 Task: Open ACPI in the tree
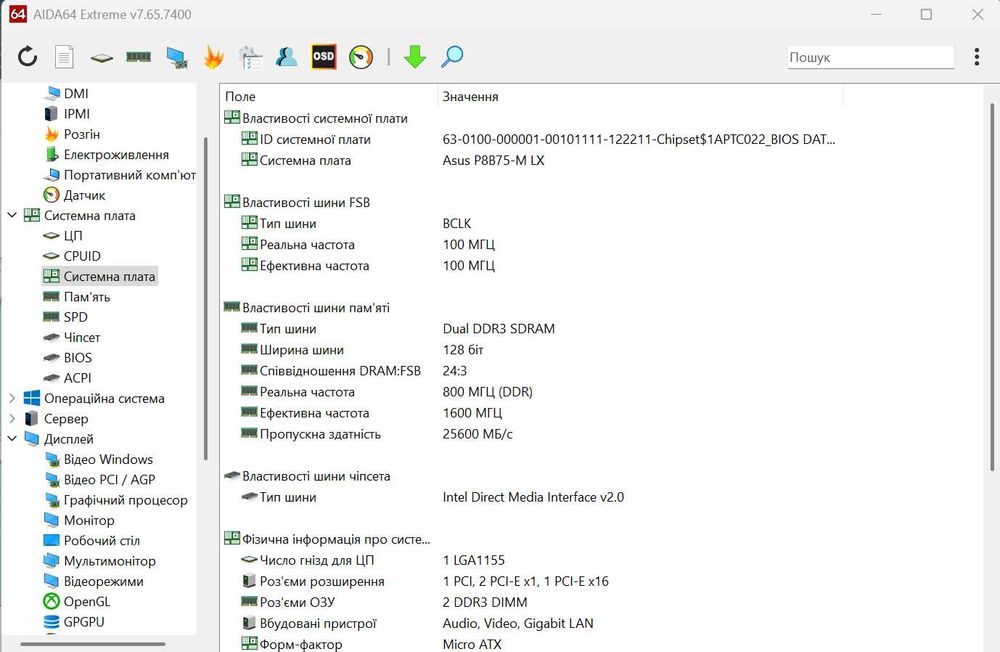[67, 378]
